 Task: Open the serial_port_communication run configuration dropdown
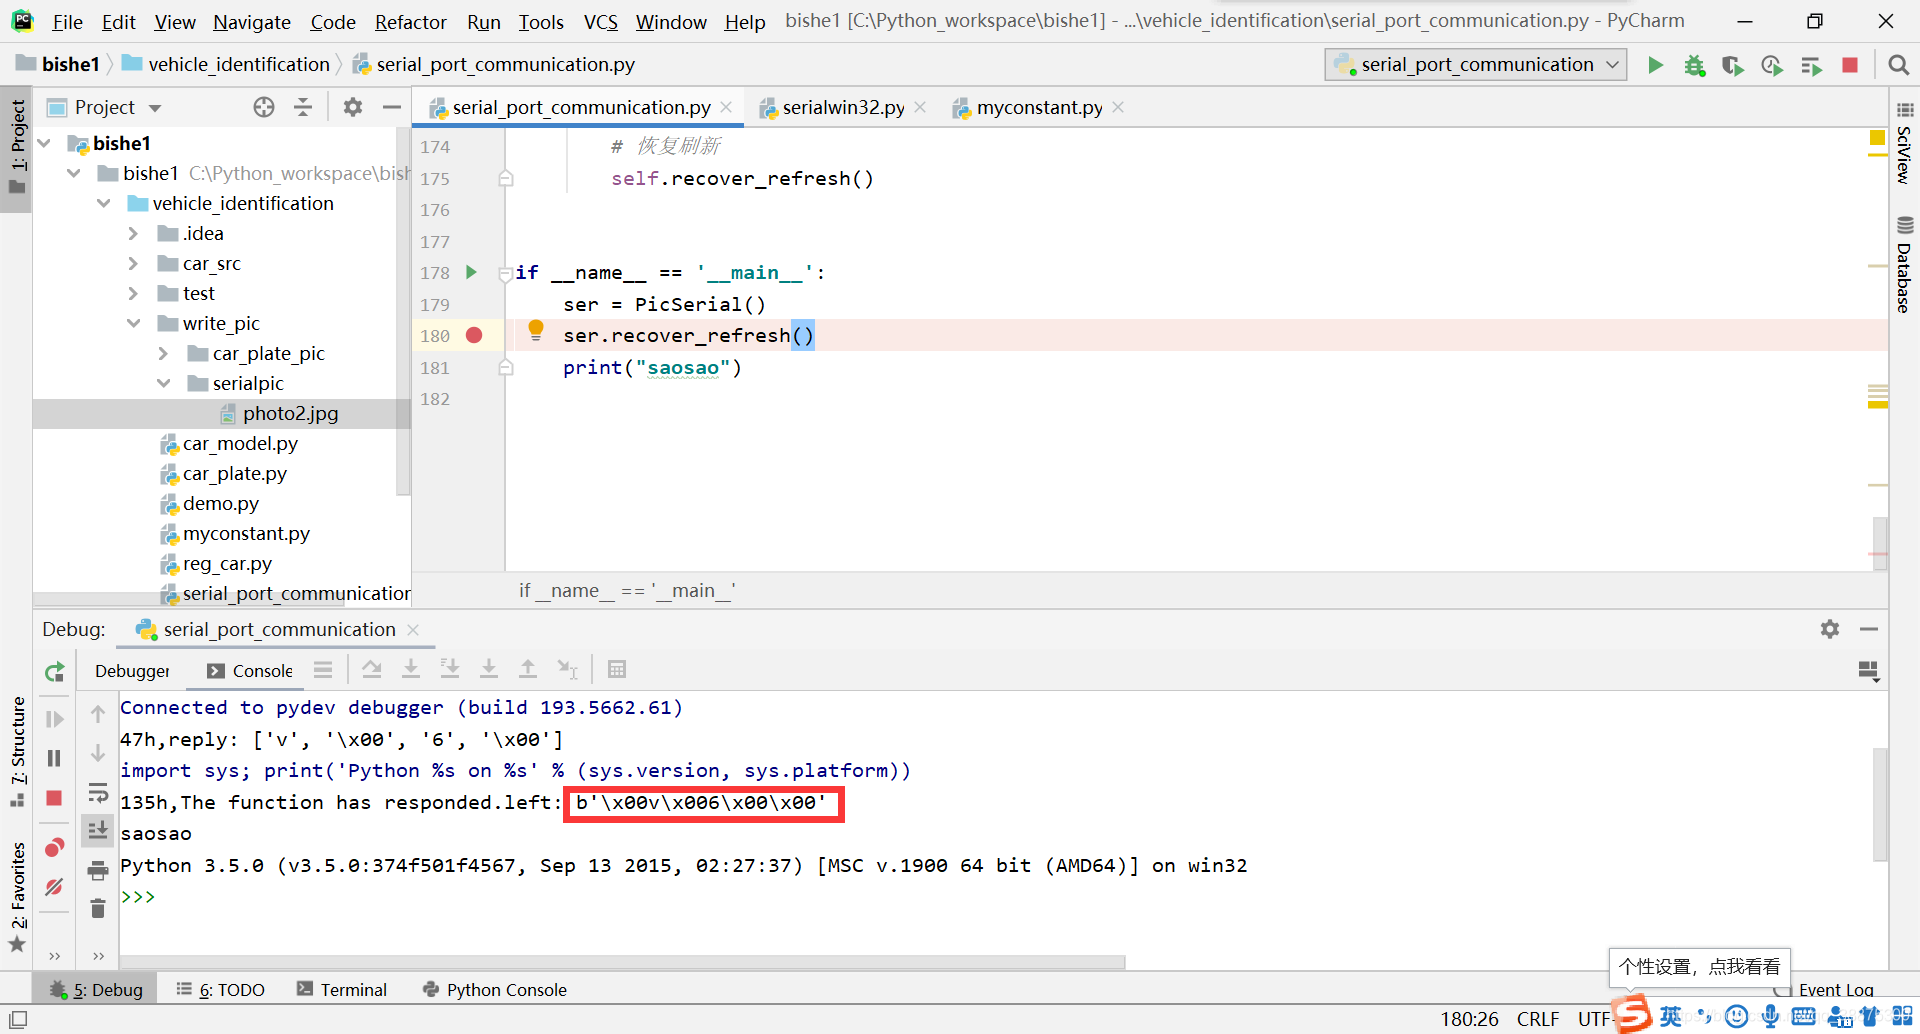1476,65
